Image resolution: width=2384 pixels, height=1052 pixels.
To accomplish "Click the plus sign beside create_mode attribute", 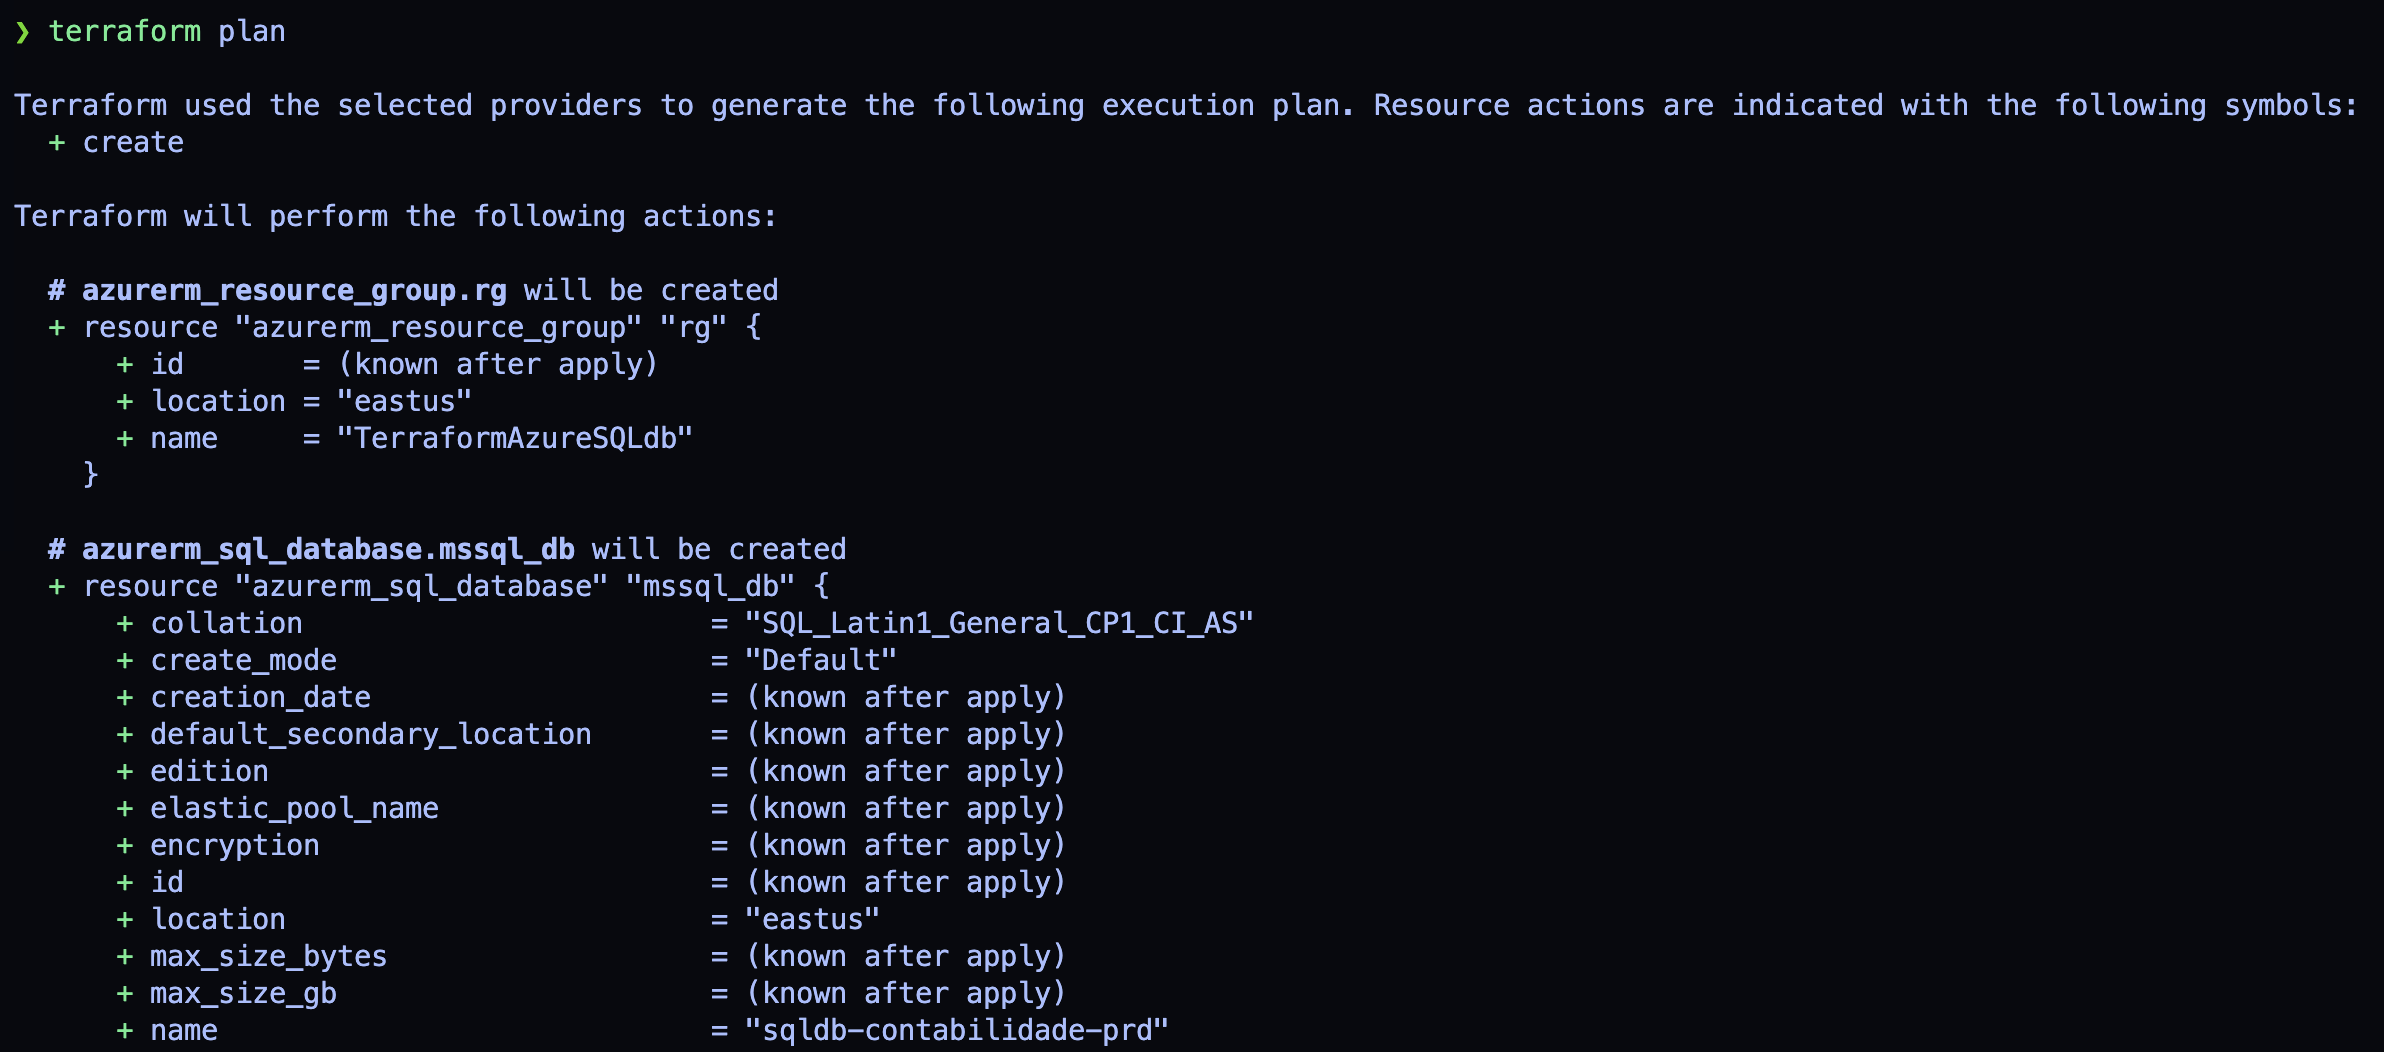I will (125, 661).
